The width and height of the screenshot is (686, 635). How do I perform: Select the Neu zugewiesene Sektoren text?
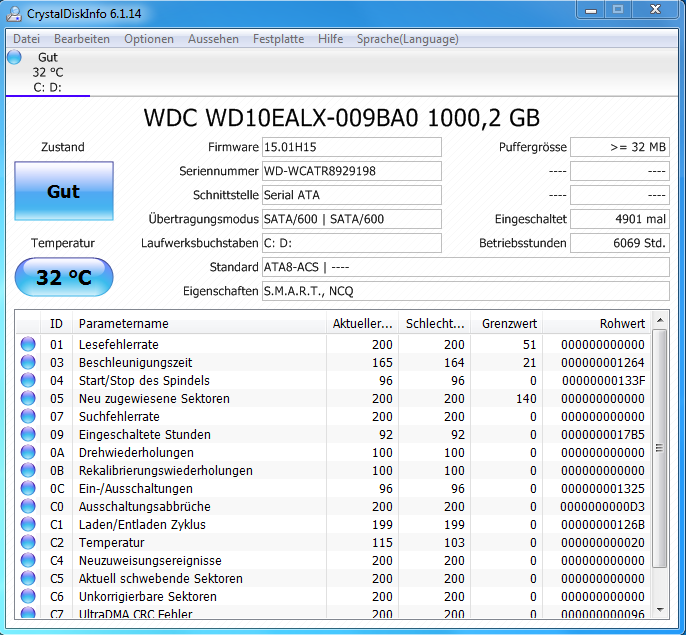tap(154, 398)
